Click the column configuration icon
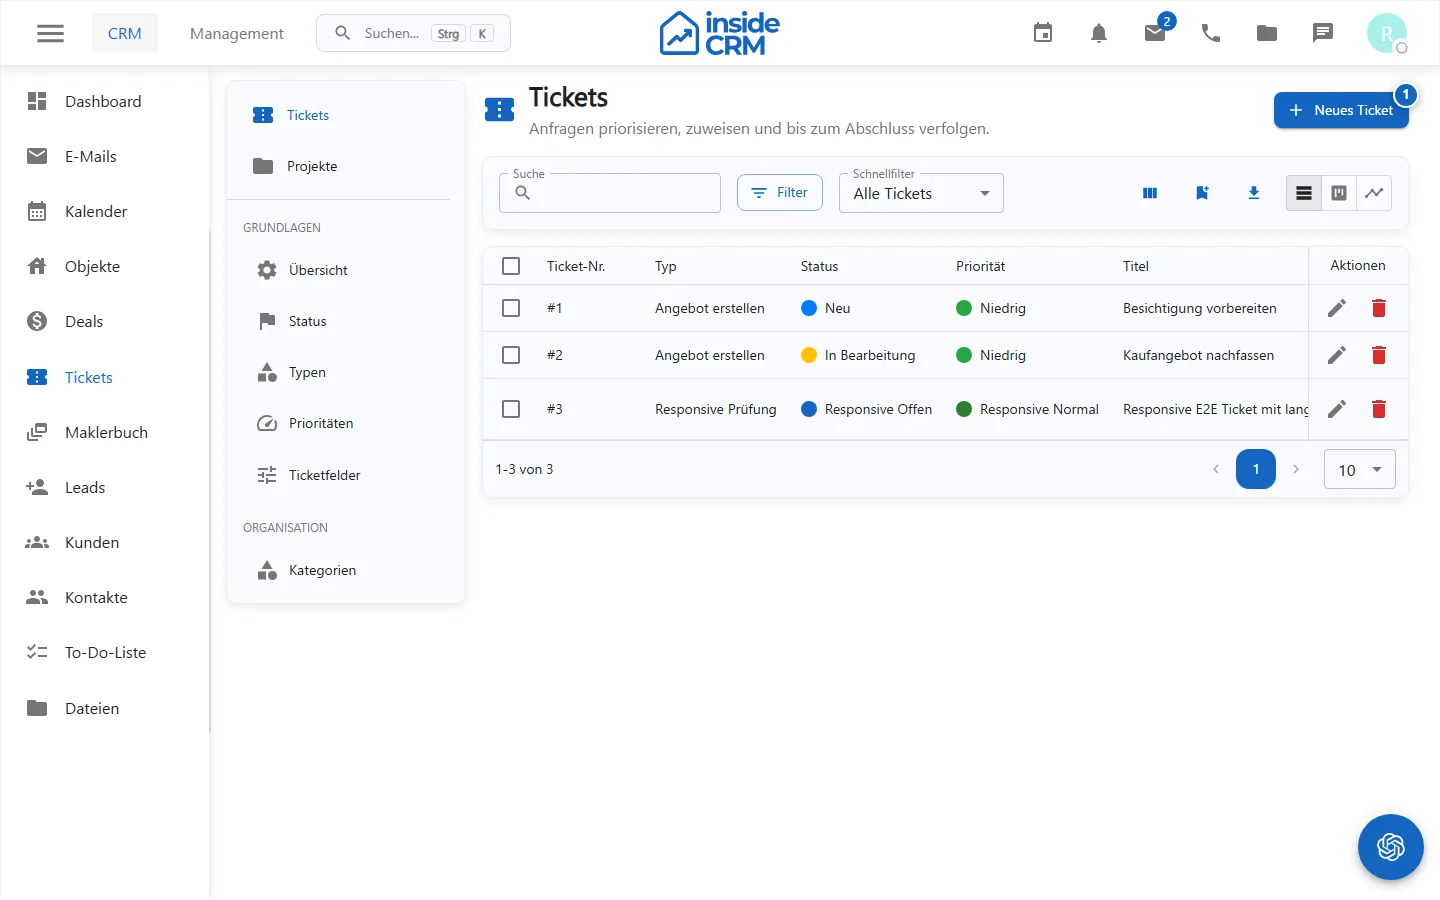This screenshot has height=900, width=1440. coord(1150,193)
